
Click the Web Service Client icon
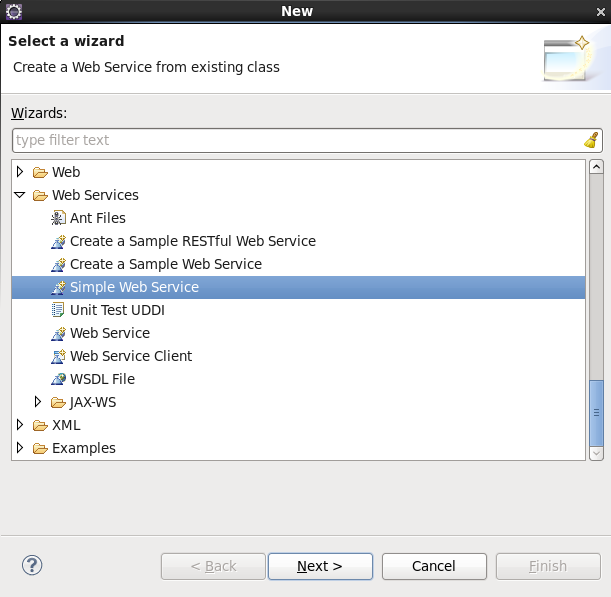point(58,356)
